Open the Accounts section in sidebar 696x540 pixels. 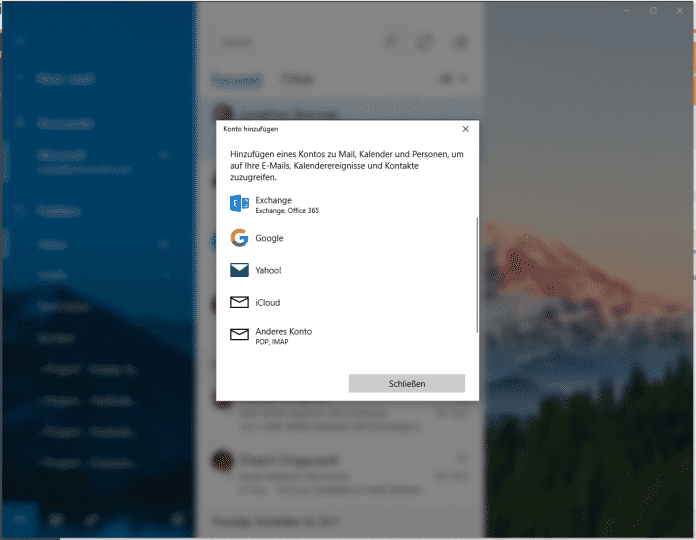coord(66,124)
